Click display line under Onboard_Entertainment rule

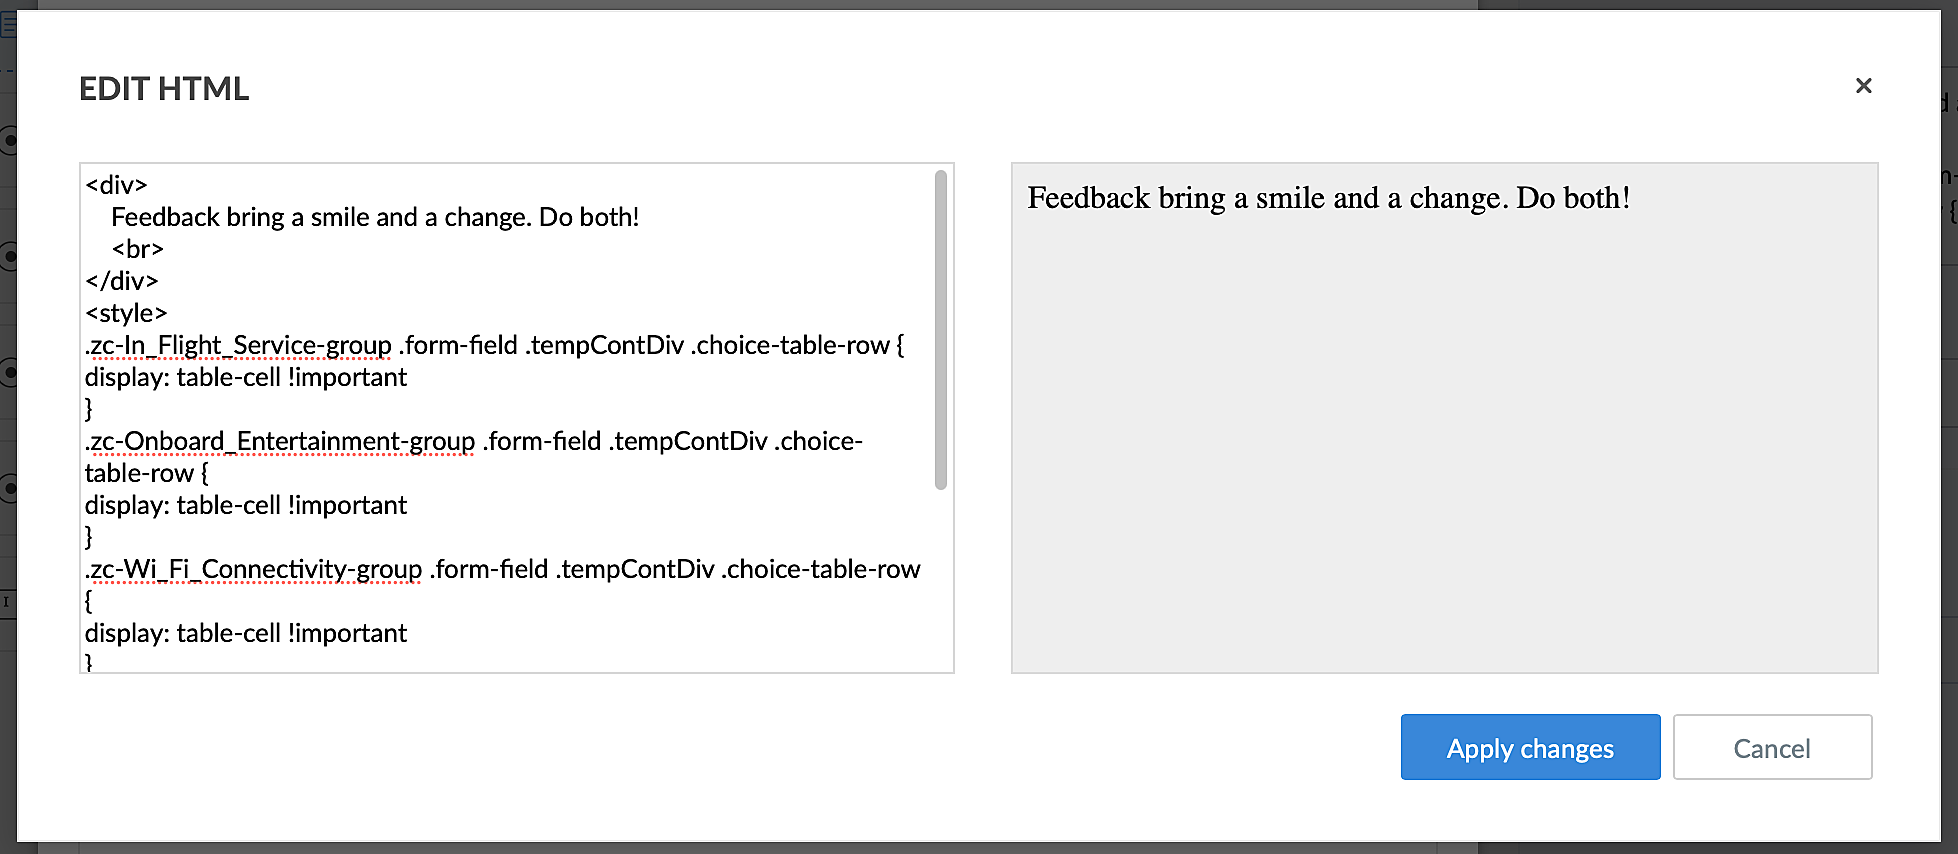tap(246, 506)
